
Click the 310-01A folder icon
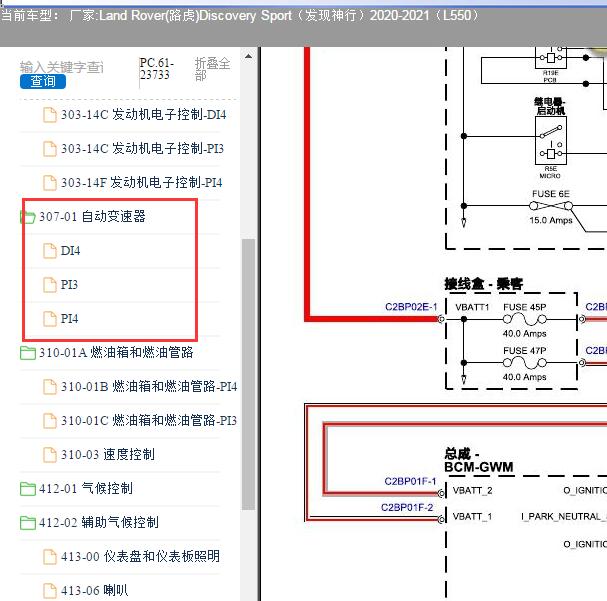click(27, 353)
